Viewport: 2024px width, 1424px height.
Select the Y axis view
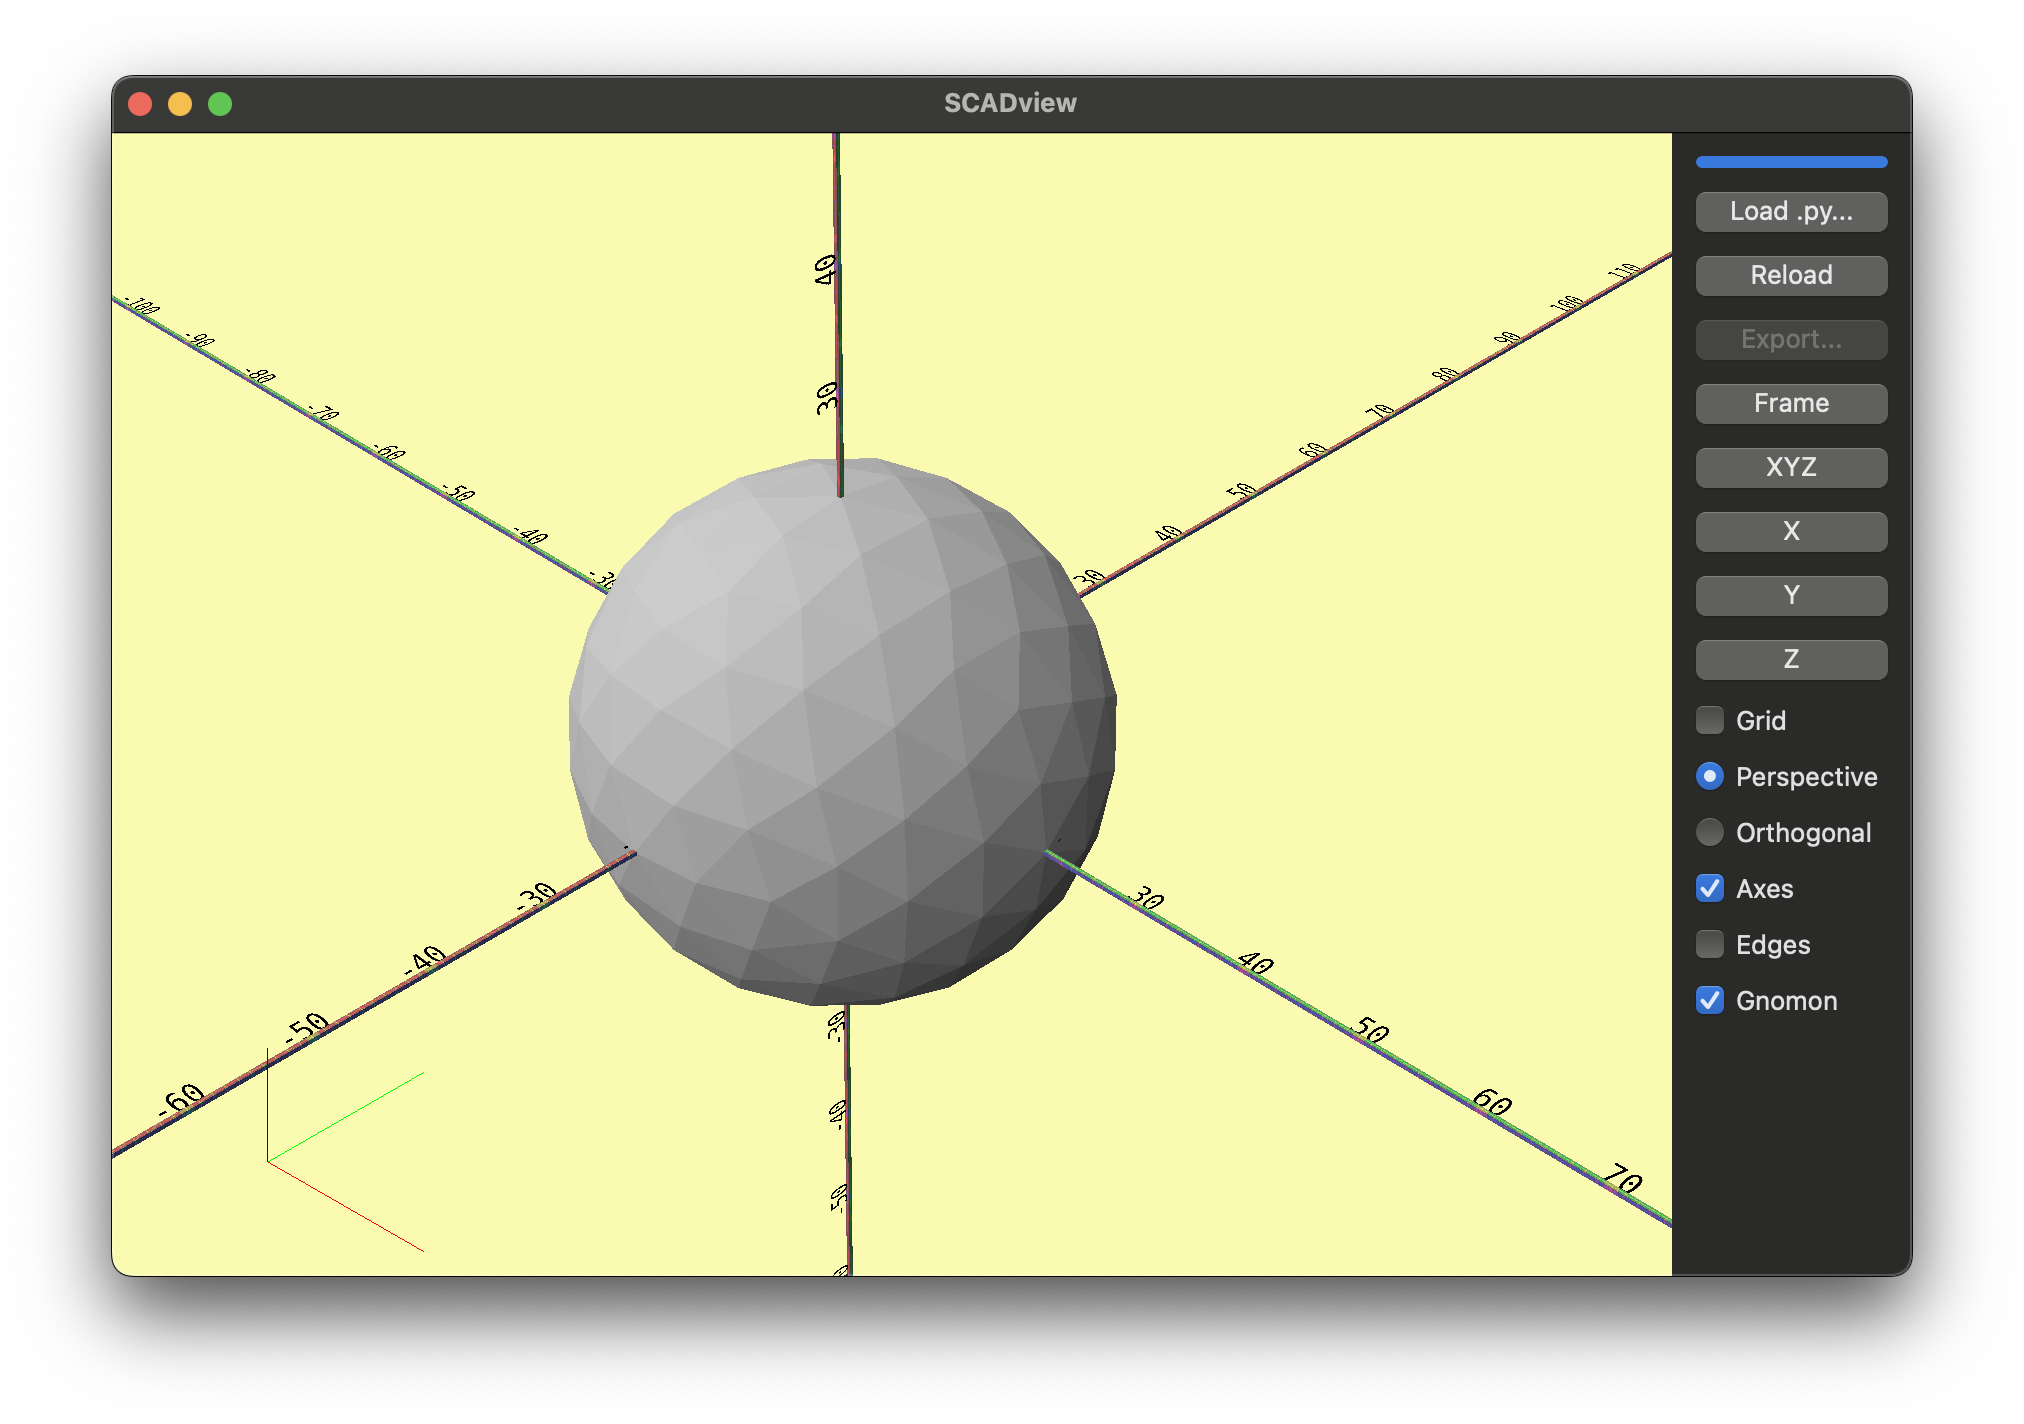pyautogui.click(x=1790, y=595)
